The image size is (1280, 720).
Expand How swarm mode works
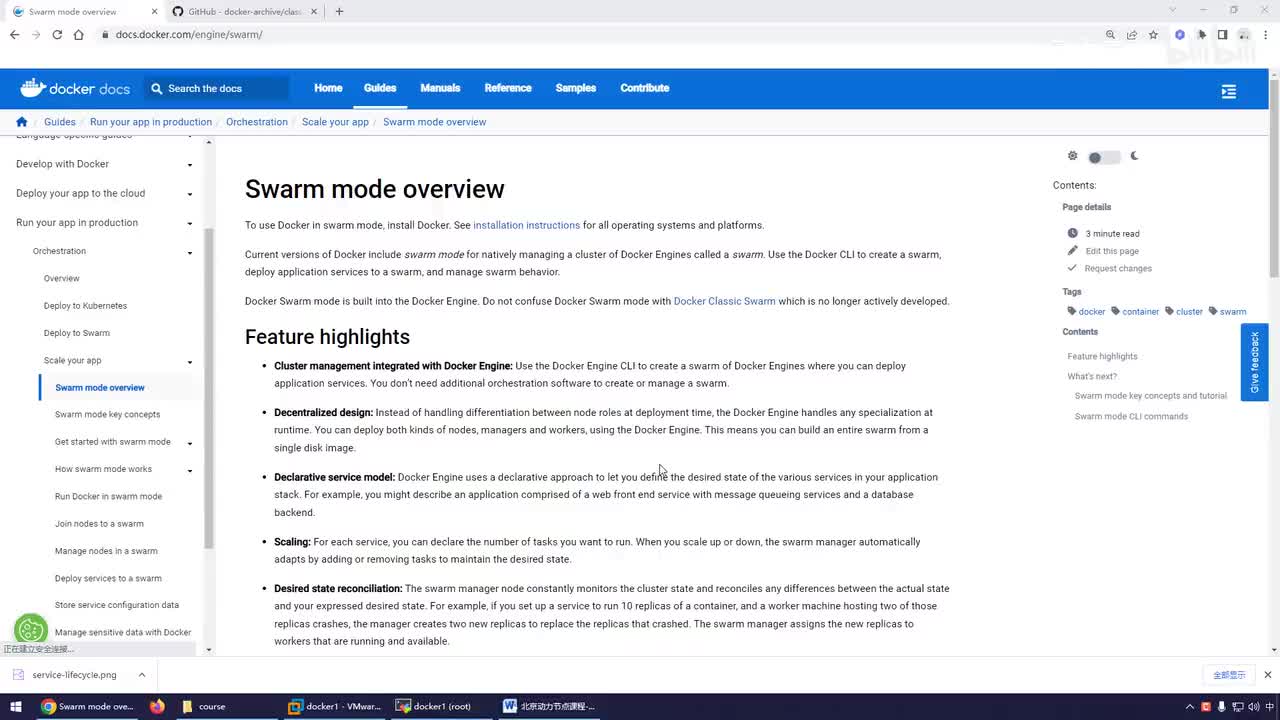pos(190,470)
